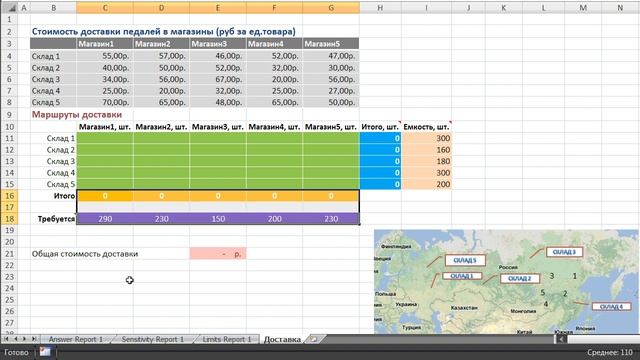Click the 'СКЛАД 5' callout on the map
Image resolution: width=640 pixels, height=360 pixels.
coord(465,260)
